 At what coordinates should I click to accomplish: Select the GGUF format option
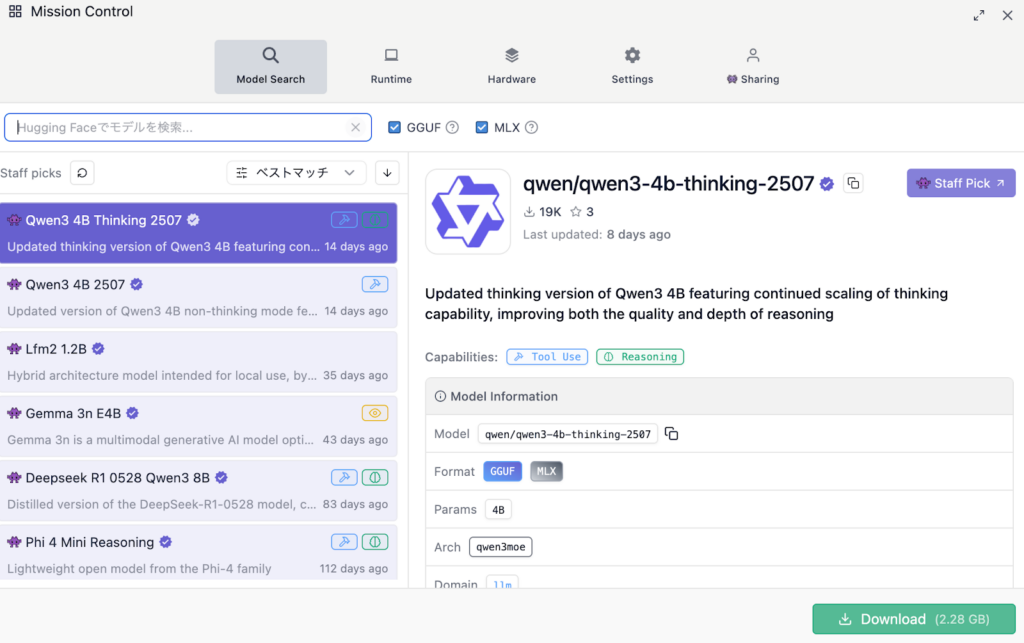coord(502,471)
